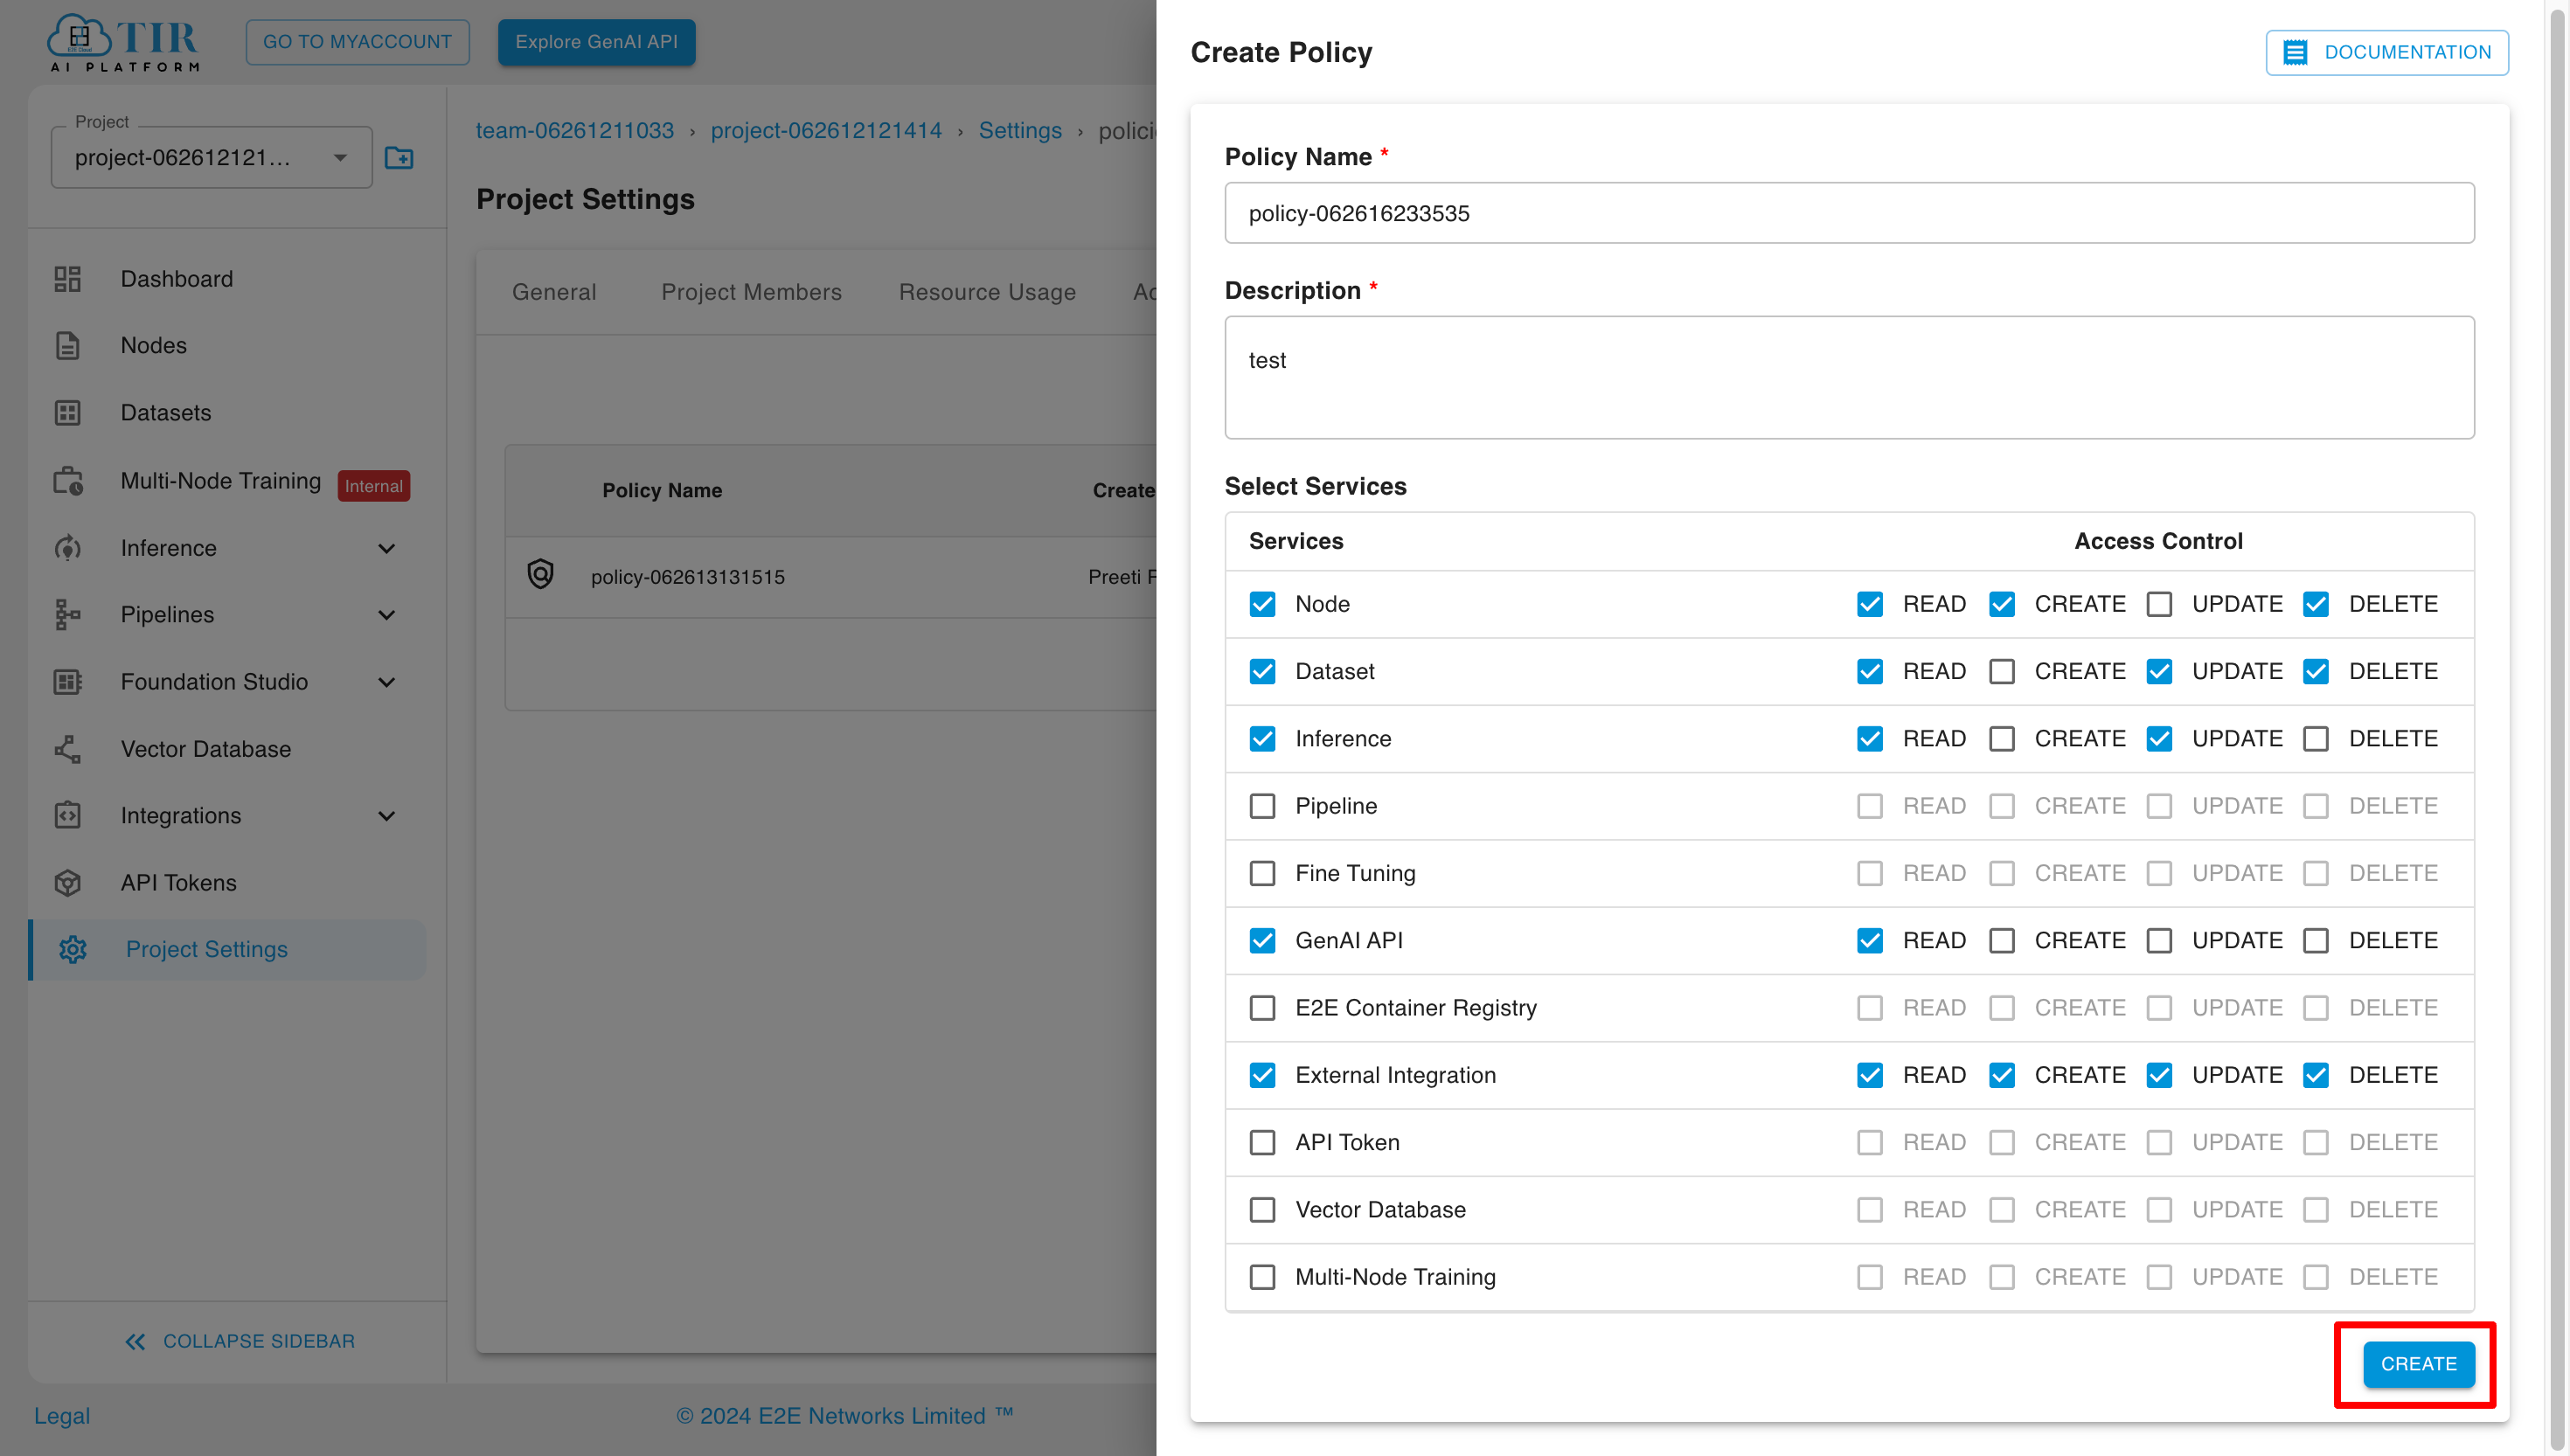Viewport: 2570px width, 1456px height.
Task: Click the Description text area
Action: click(1849, 378)
